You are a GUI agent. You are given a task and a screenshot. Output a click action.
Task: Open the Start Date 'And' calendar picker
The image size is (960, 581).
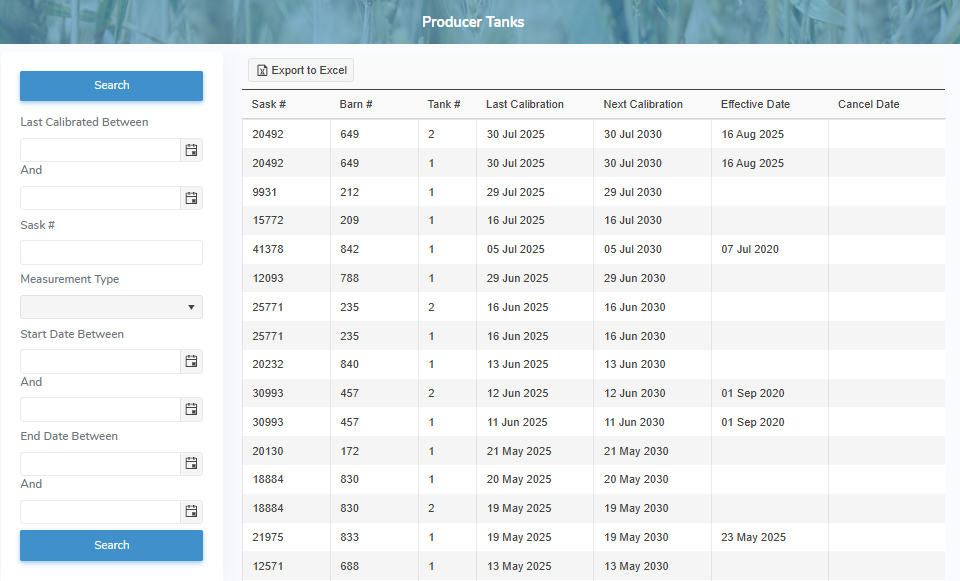pyautogui.click(x=191, y=409)
